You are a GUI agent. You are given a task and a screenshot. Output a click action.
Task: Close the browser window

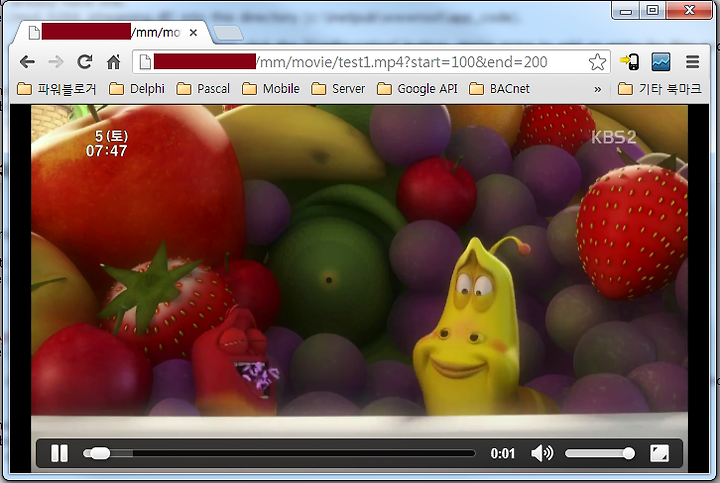pos(689,10)
